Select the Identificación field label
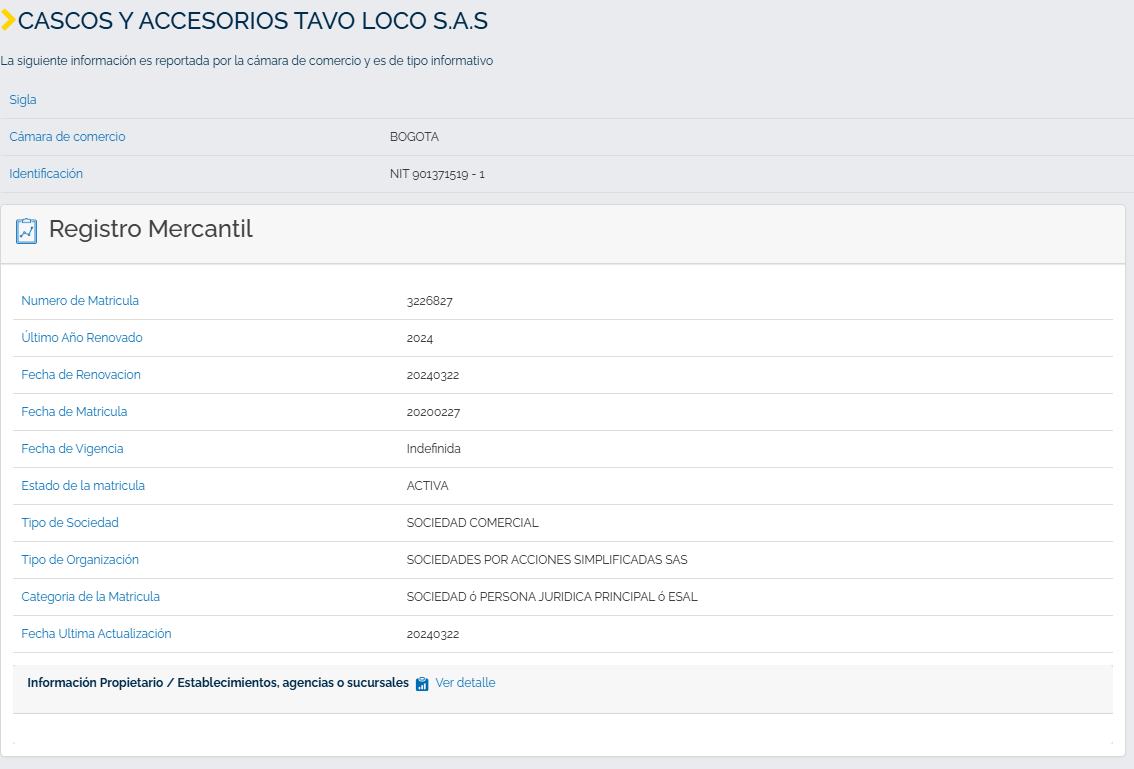This screenshot has width=1134, height=769. pos(46,174)
